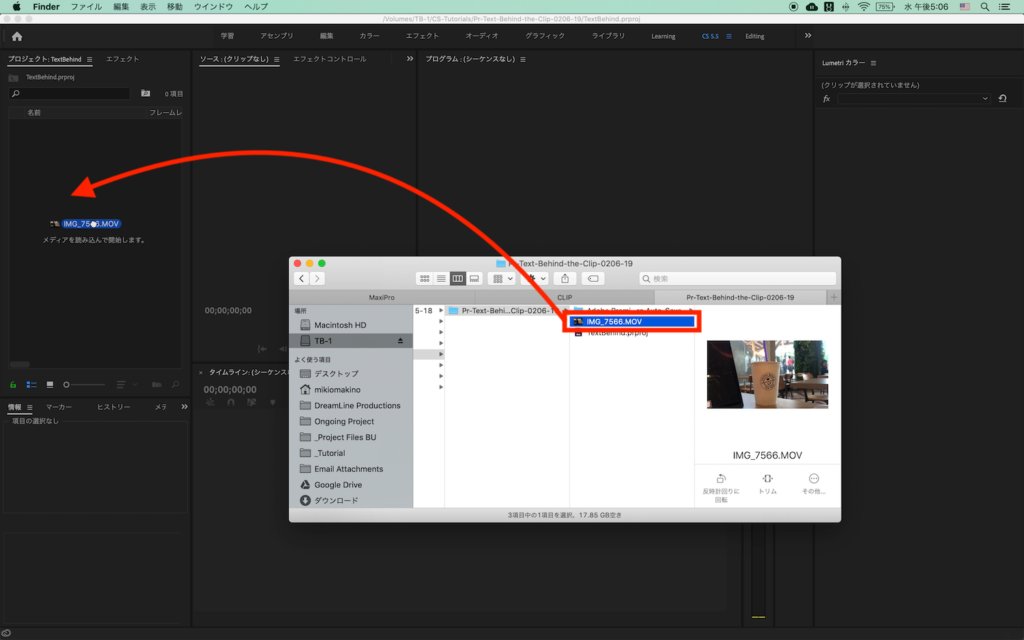
Task: Click the thumbnail zoom slider in the Project panel
Action: point(66,384)
